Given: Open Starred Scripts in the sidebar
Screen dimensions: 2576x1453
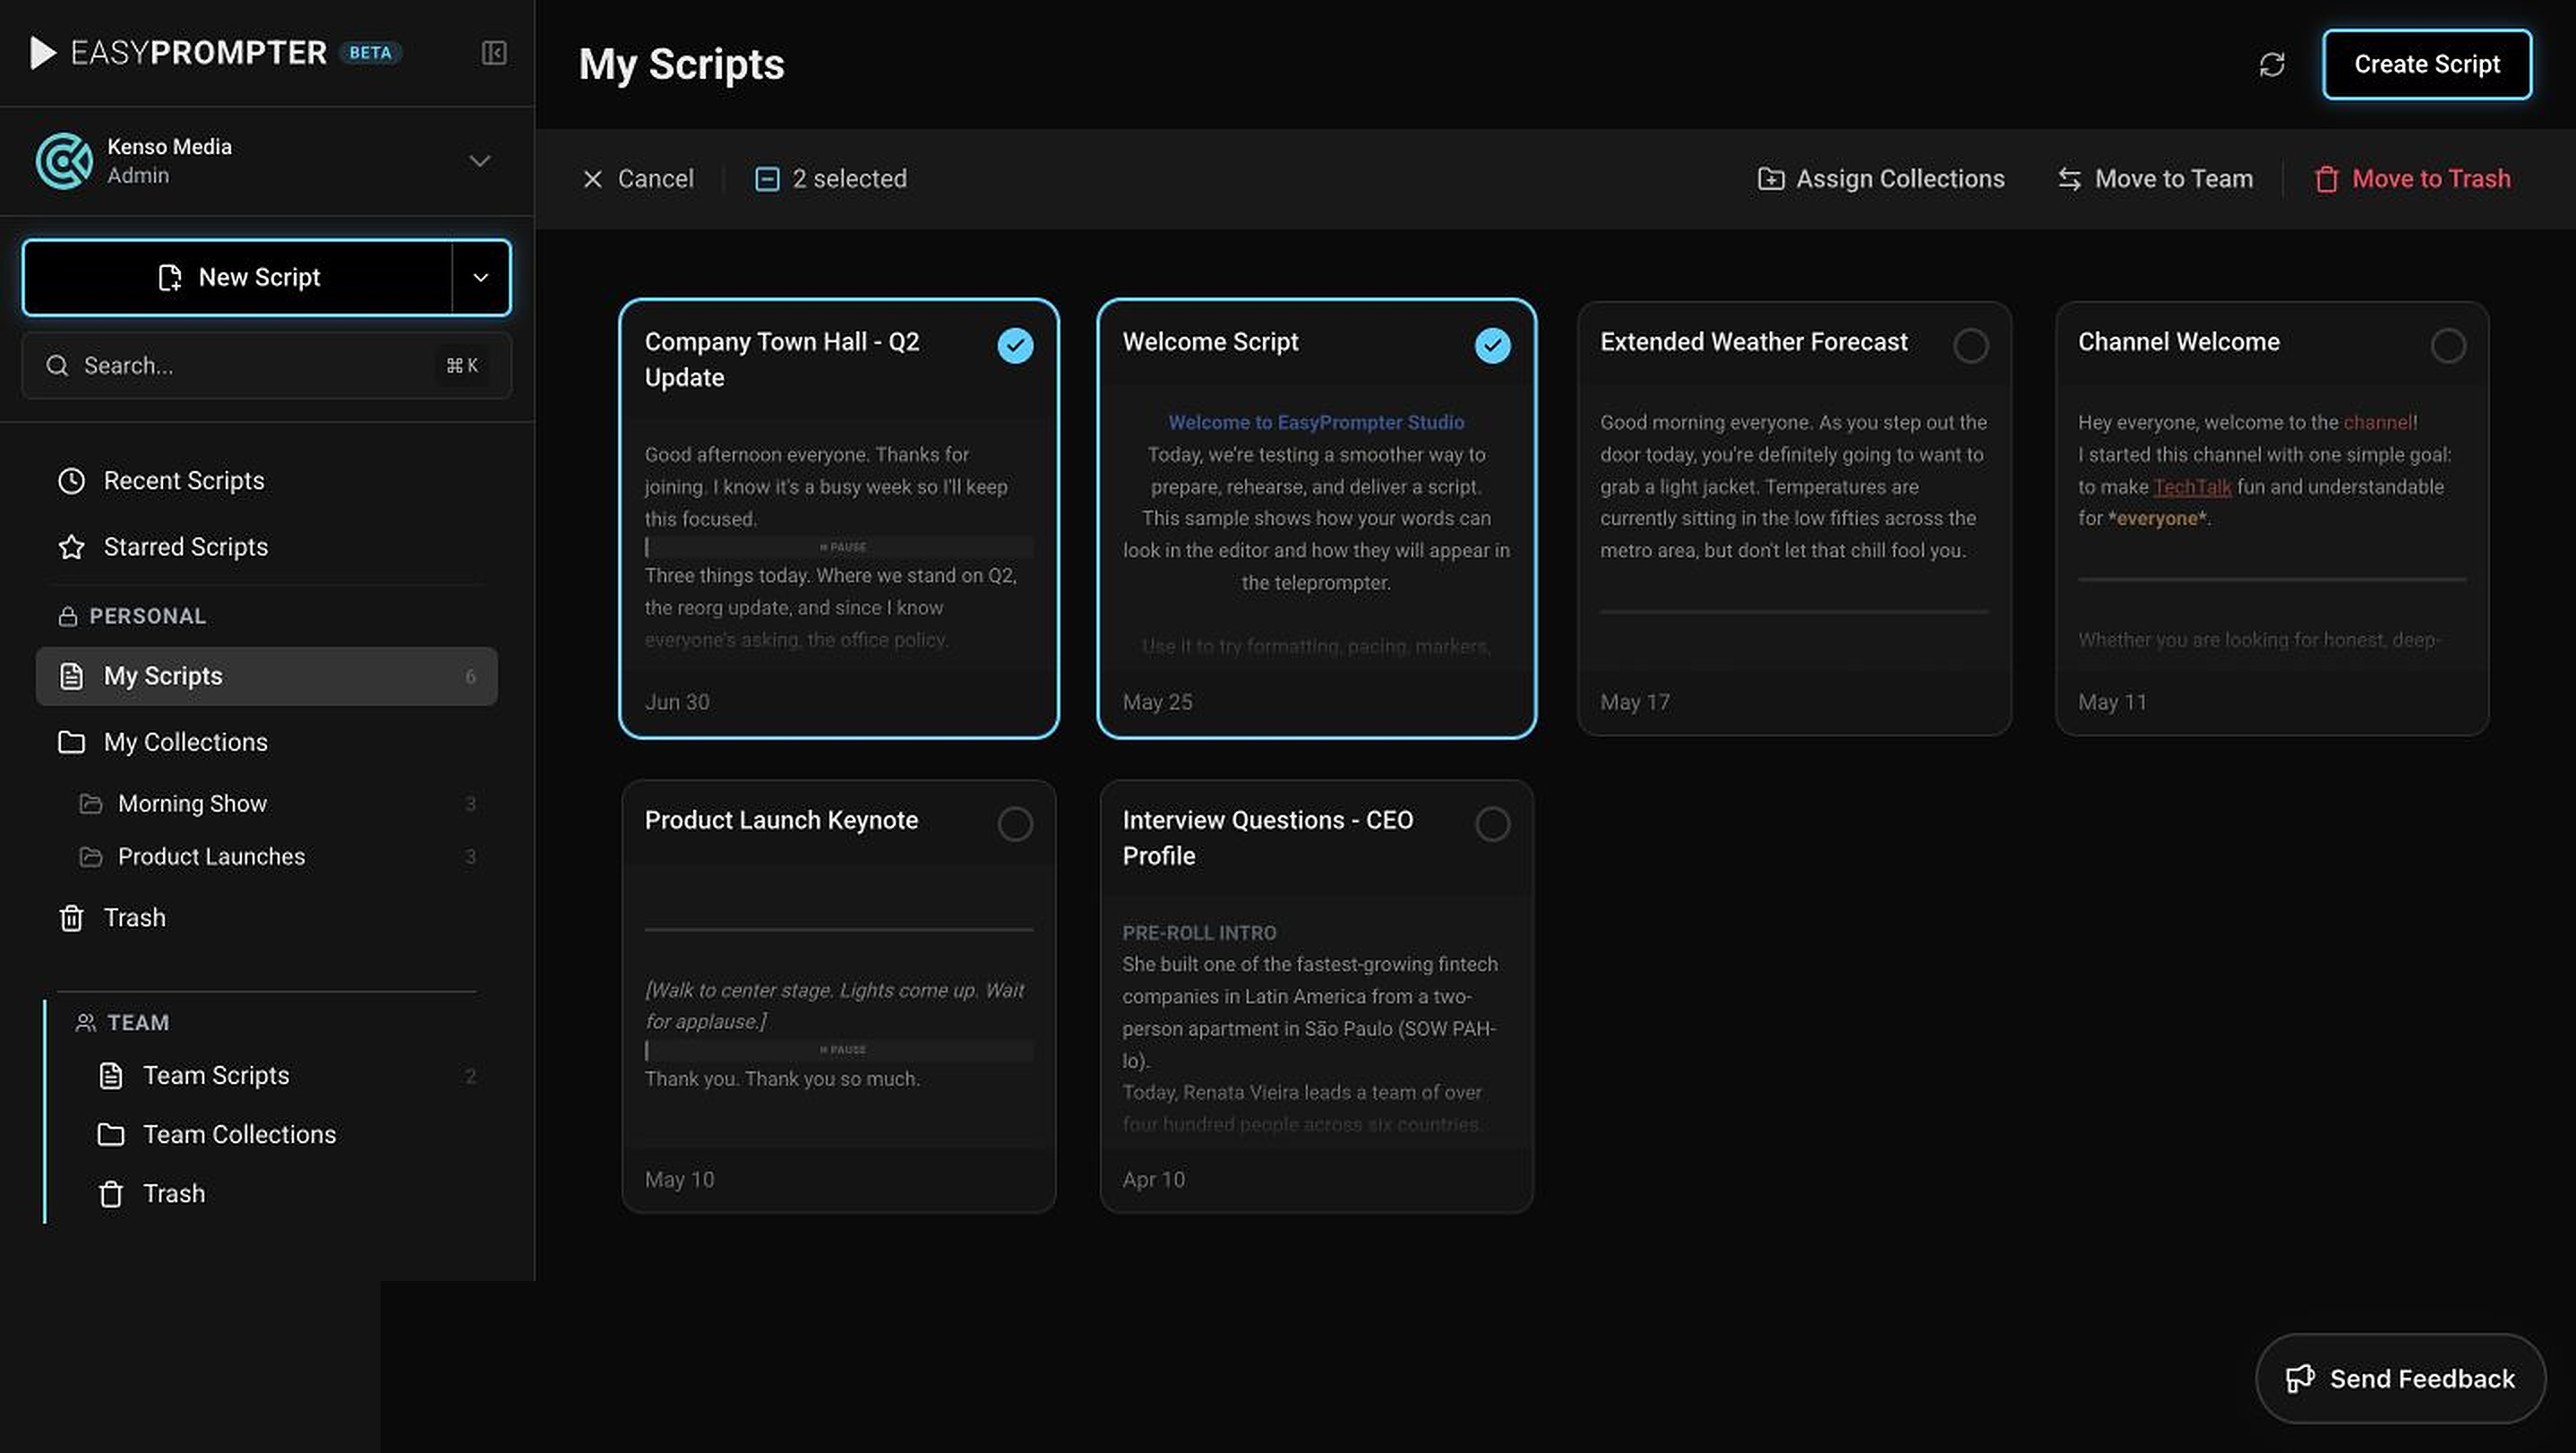Looking at the screenshot, I should 267,547.
